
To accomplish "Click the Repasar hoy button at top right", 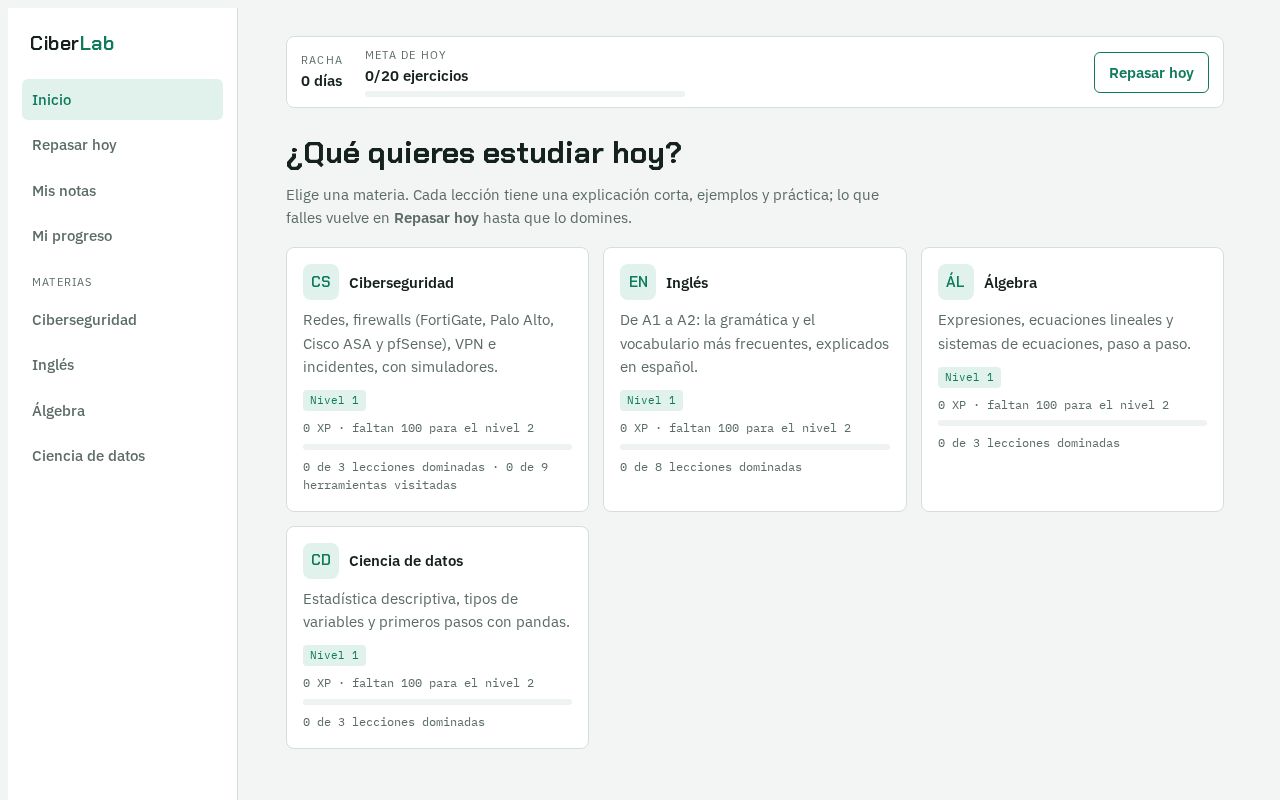I will coord(1151,73).
